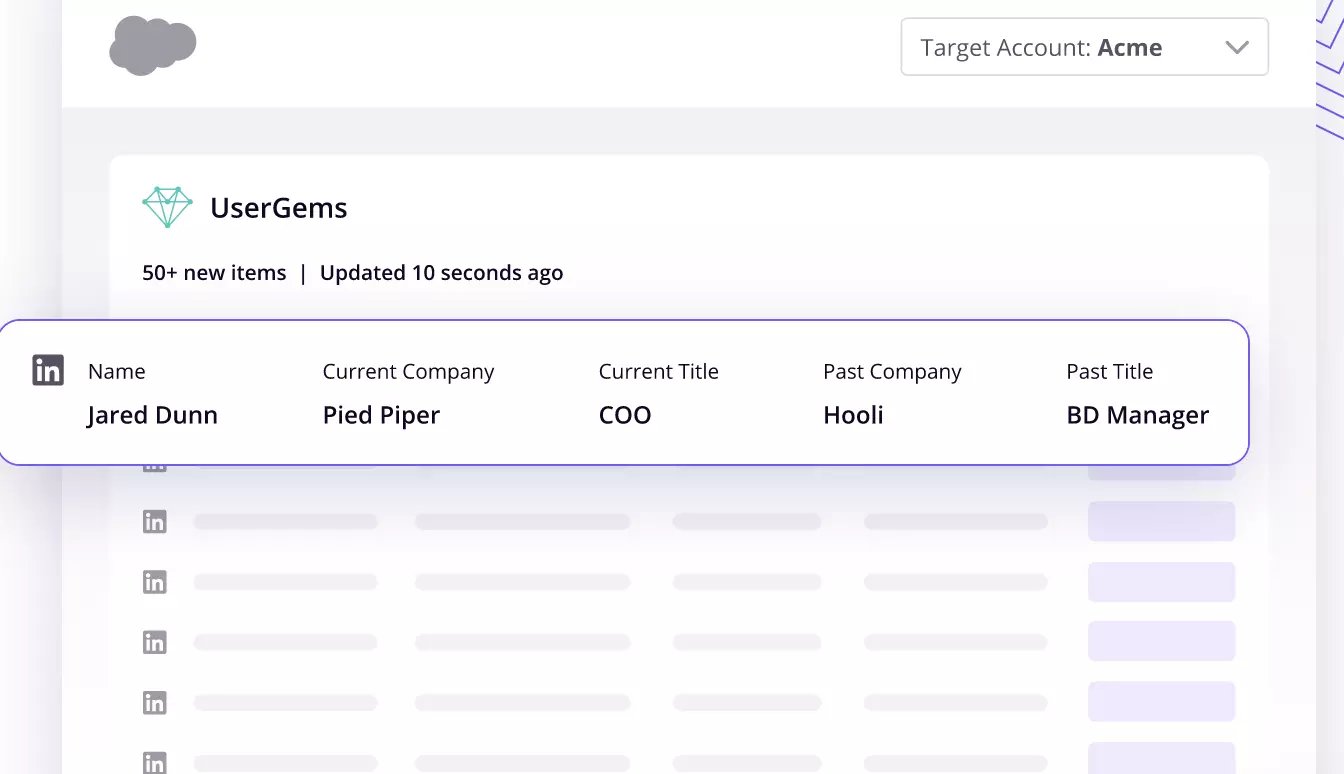Click the Salesforce cloud logo
1344x774 pixels.
[x=152, y=46]
